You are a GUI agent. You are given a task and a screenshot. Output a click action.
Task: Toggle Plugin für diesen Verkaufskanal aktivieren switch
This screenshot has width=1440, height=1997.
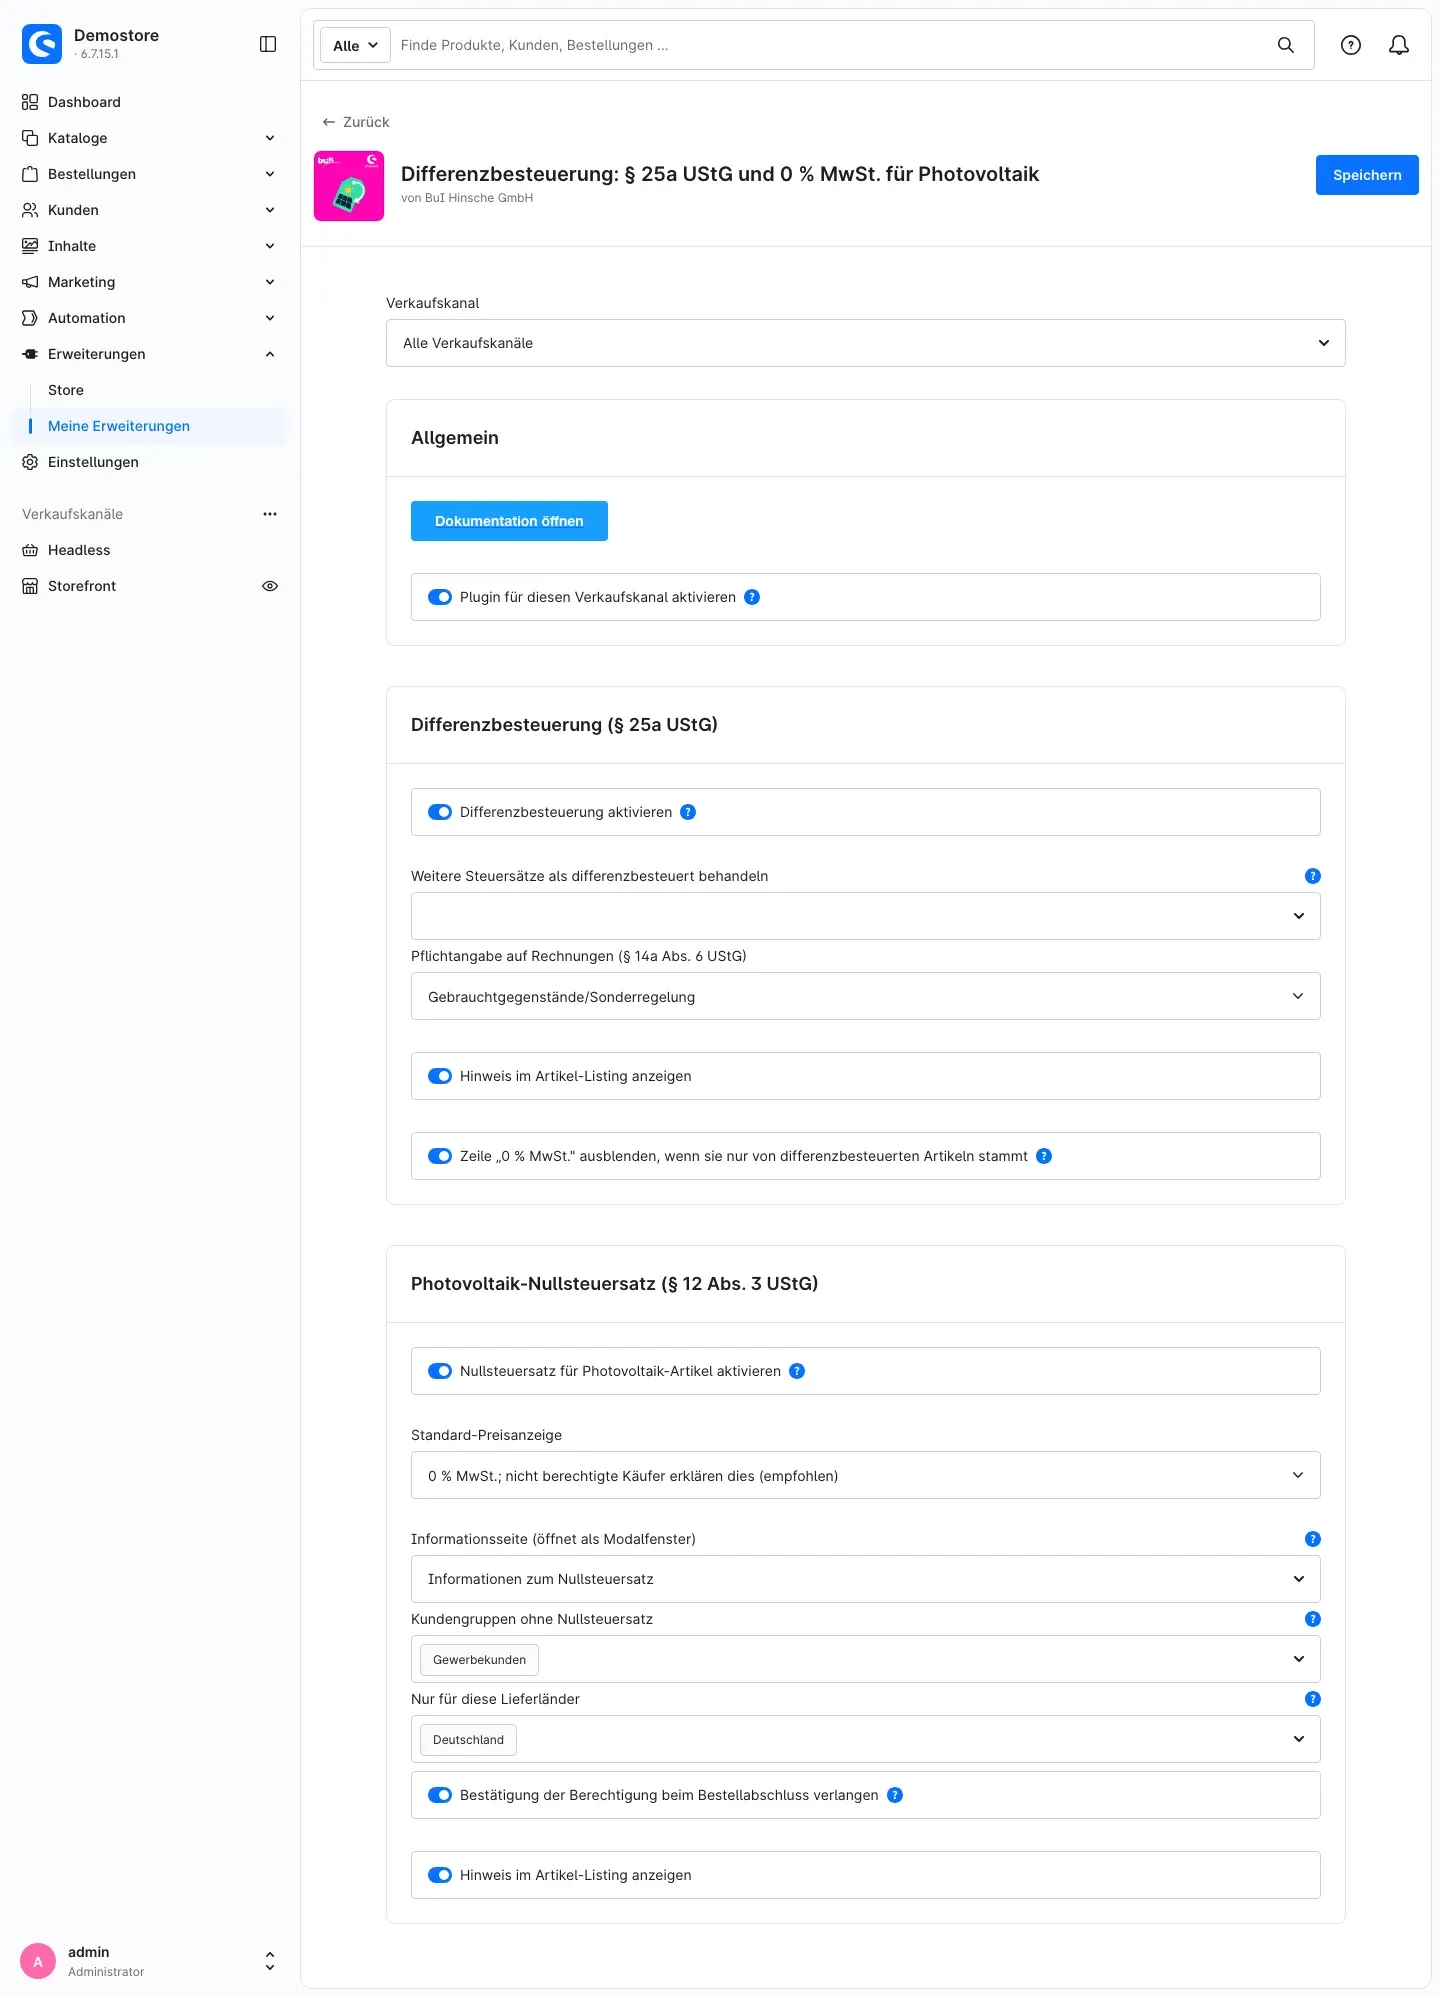[440, 597]
